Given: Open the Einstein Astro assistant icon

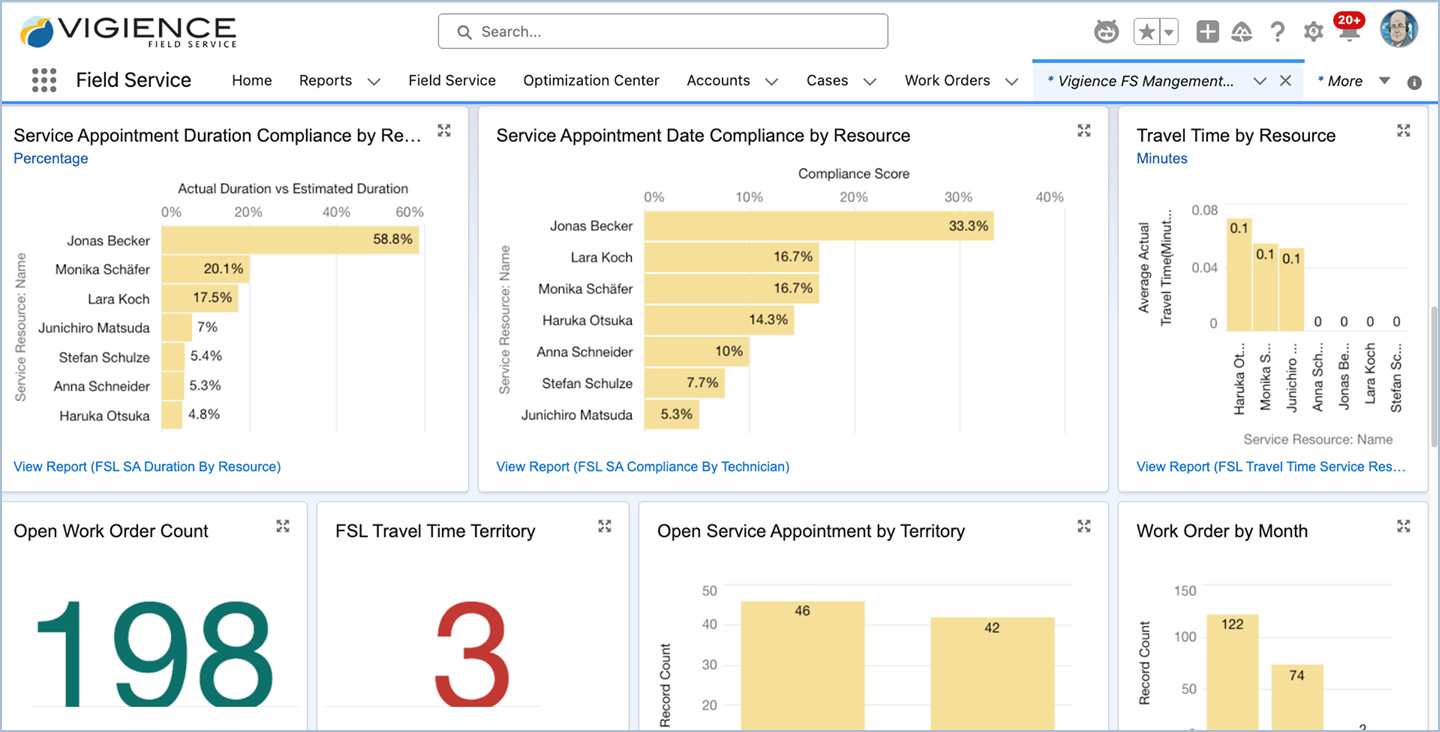Looking at the screenshot, I should pos(1106,32).
